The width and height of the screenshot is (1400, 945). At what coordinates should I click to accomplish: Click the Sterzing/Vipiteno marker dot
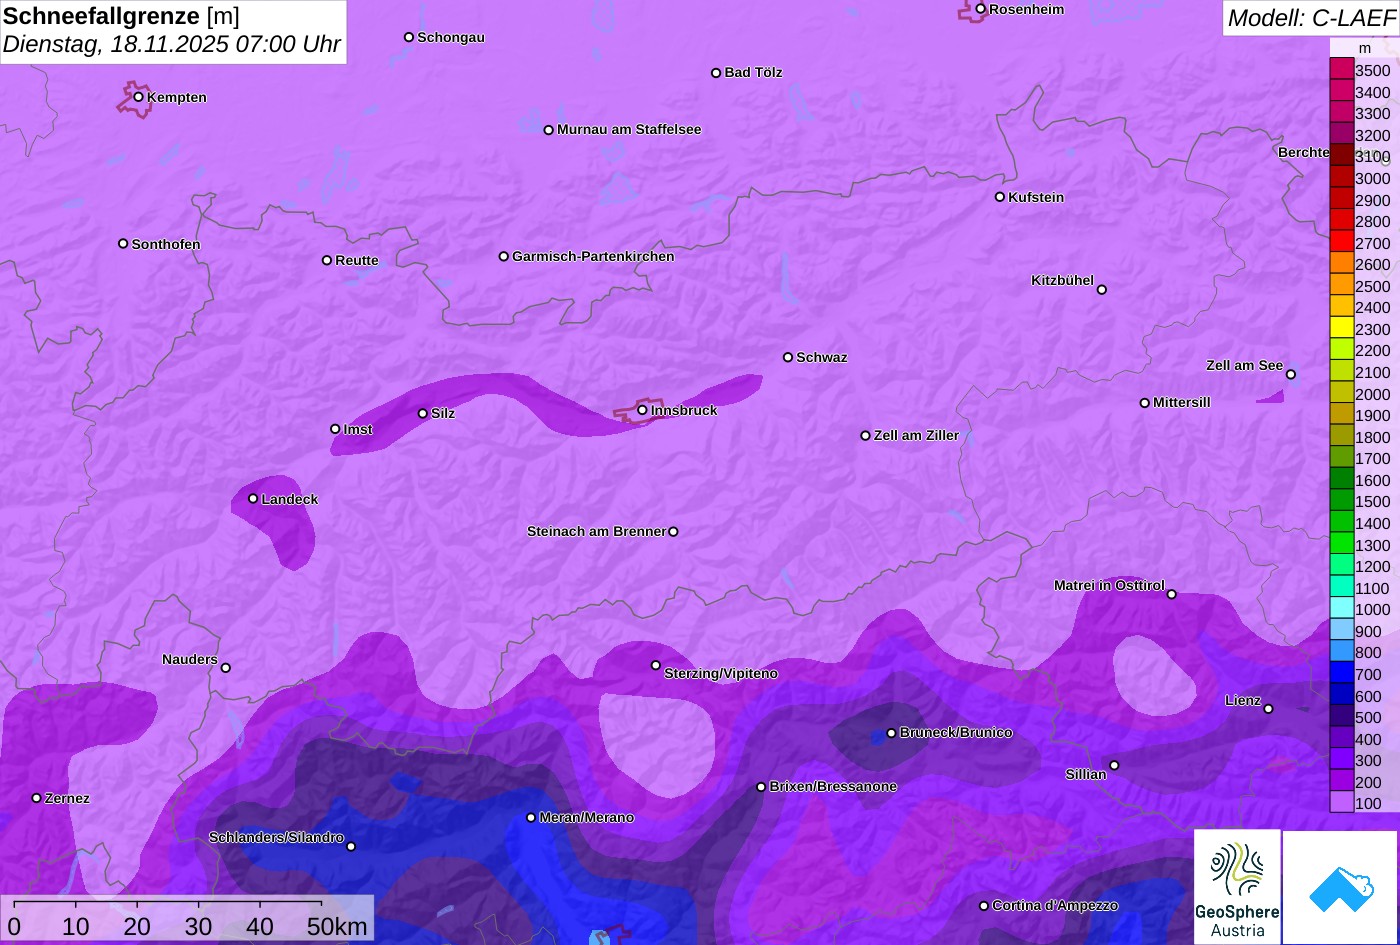pos(655,665)
